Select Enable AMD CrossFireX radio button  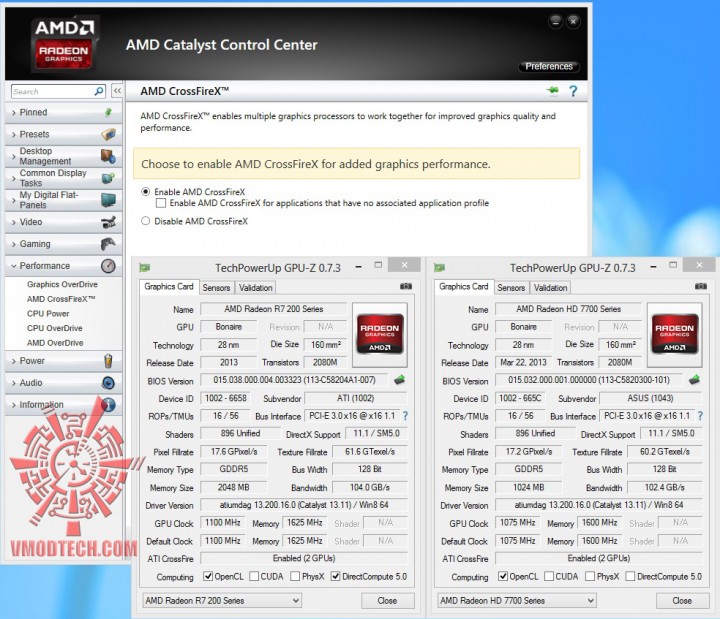click(146, 191)
